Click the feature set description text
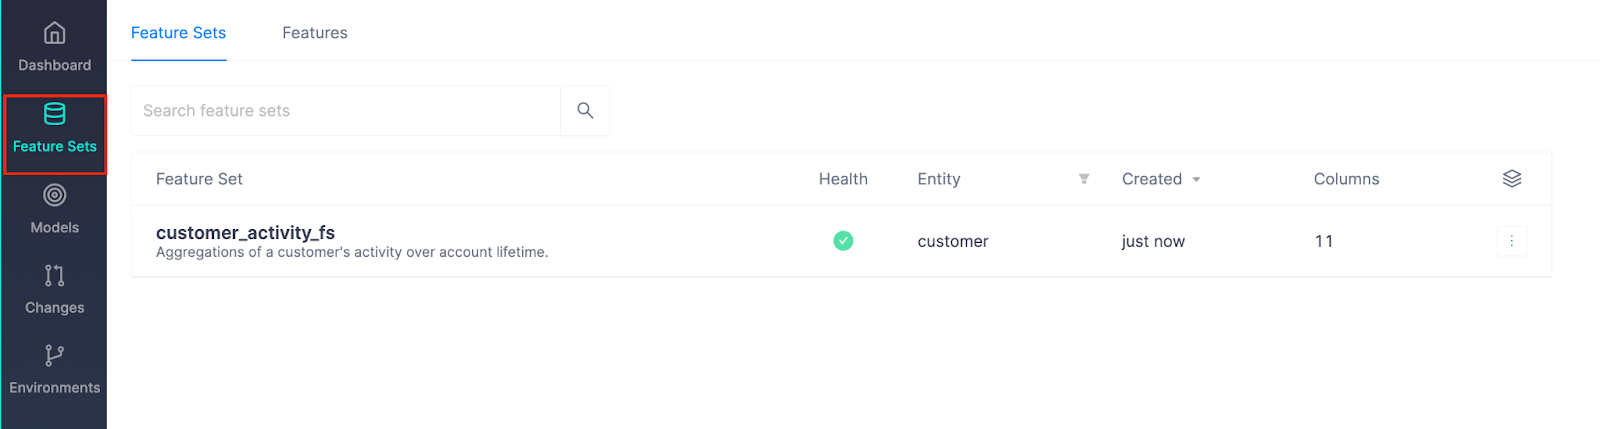This screenshot has width=1600, height=429. [x=352, y=253]
